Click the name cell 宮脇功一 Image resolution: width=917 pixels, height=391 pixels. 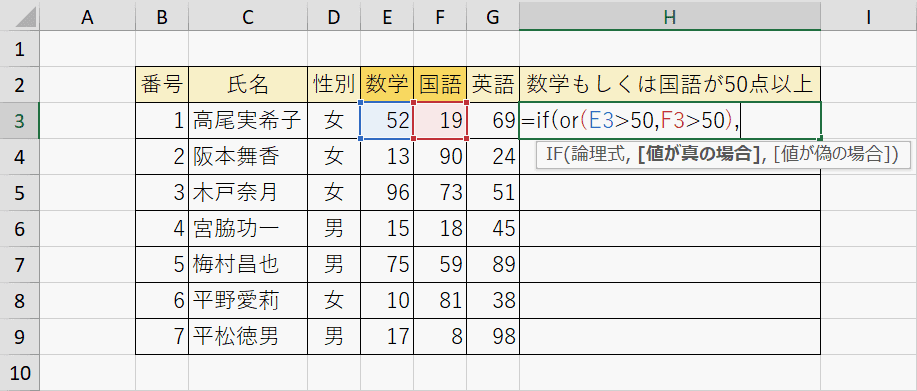(x=248, y=229)
